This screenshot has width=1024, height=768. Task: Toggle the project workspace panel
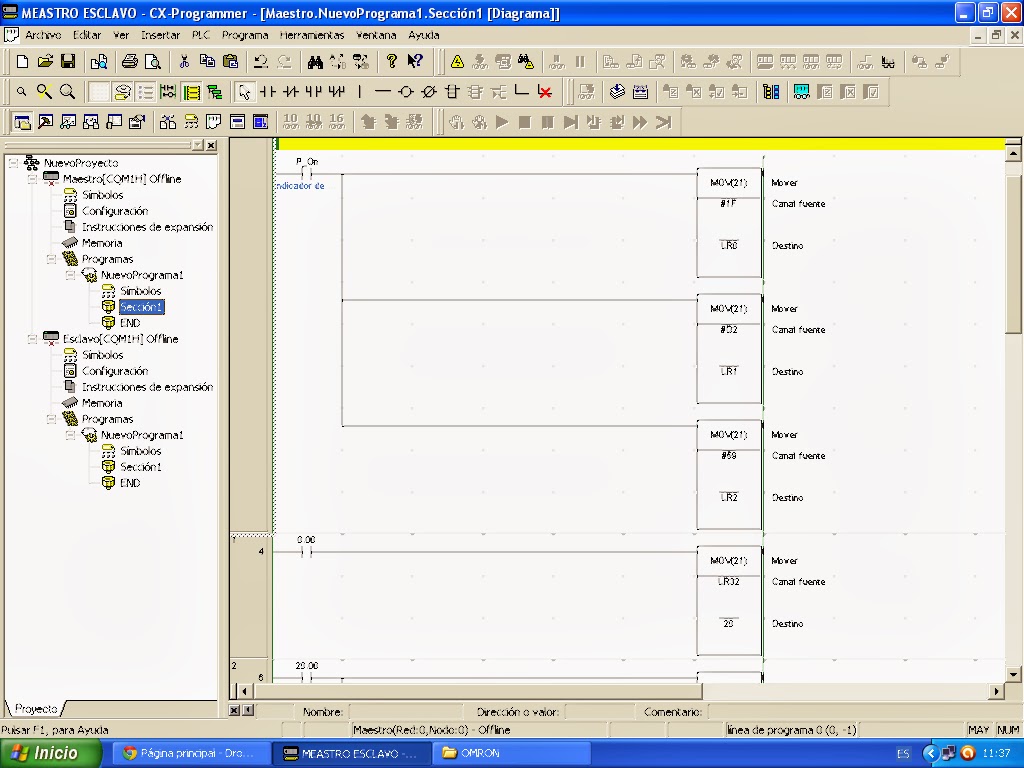point(22,122)
